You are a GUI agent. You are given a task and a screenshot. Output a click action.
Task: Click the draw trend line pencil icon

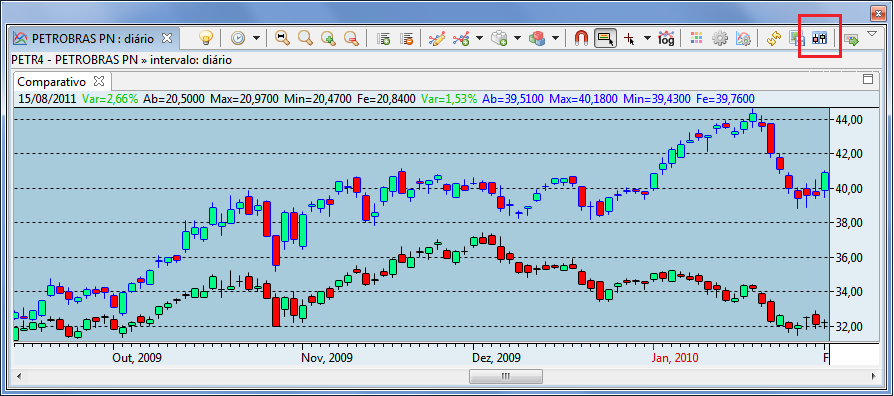(x=436, y=38)
